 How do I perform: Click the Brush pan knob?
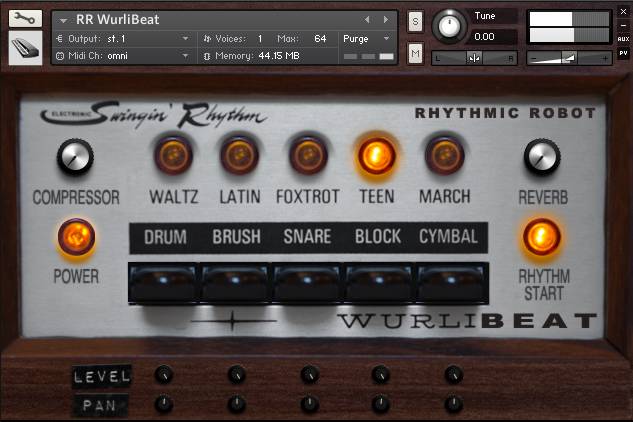[x=237, y=404]
